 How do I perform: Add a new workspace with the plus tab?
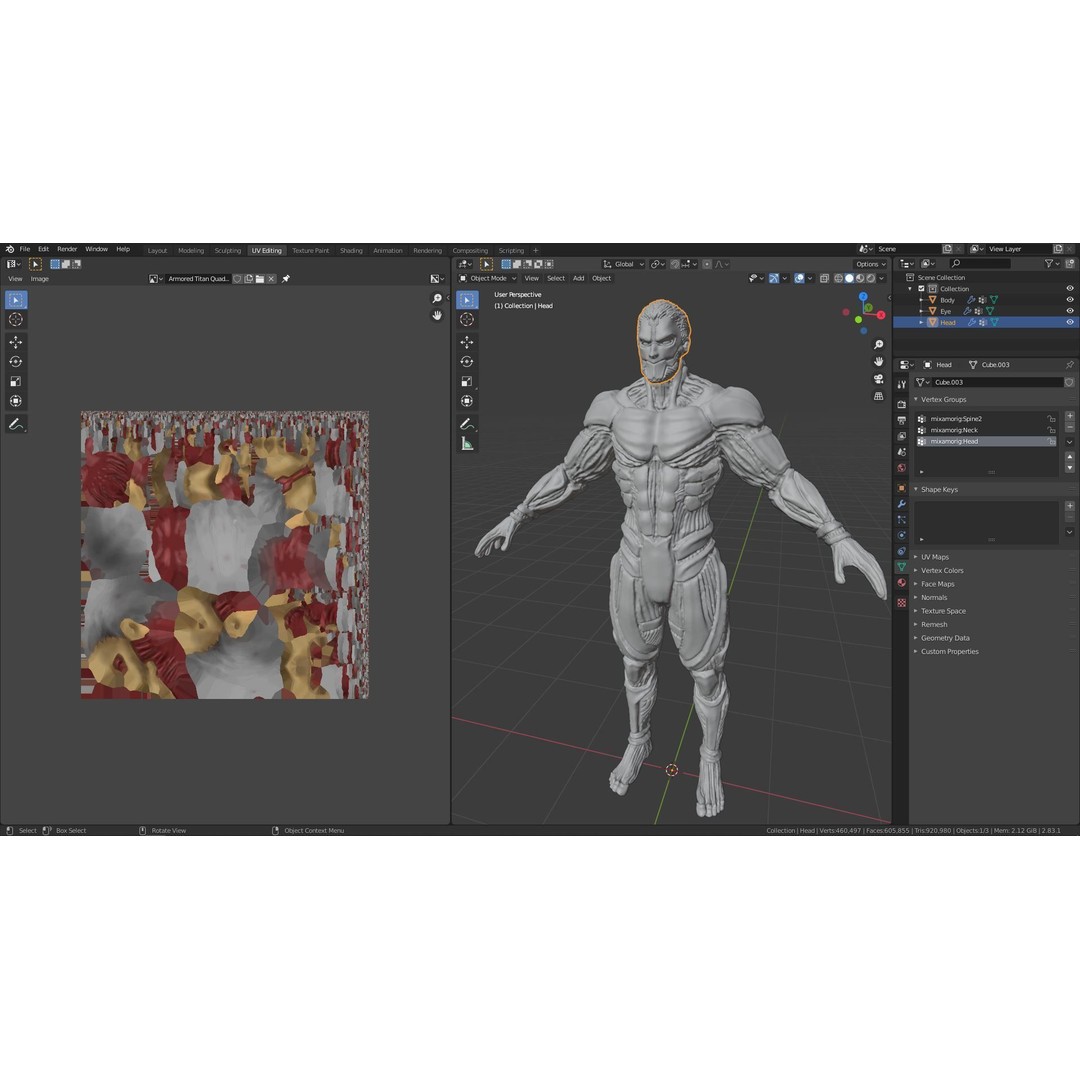(536, 251)
